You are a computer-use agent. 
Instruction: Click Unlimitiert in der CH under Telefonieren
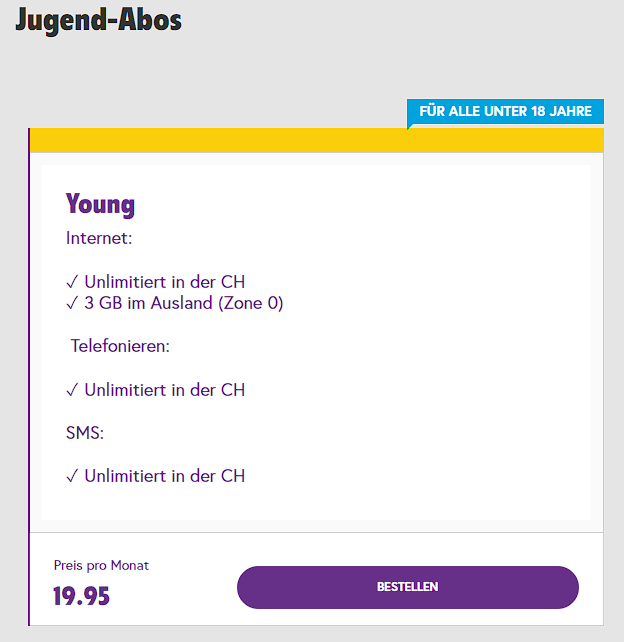[x=165, y=390]
